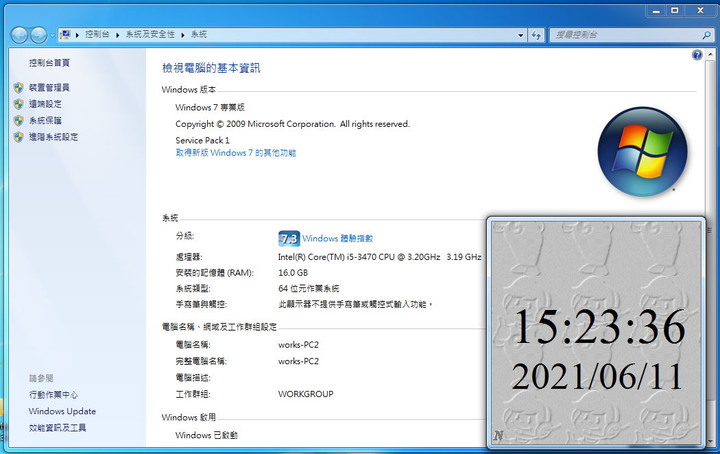720x454 pixels.
Task: Click the works-PC2 value beside 電腦名稱
Action: (x=298, y=345)
